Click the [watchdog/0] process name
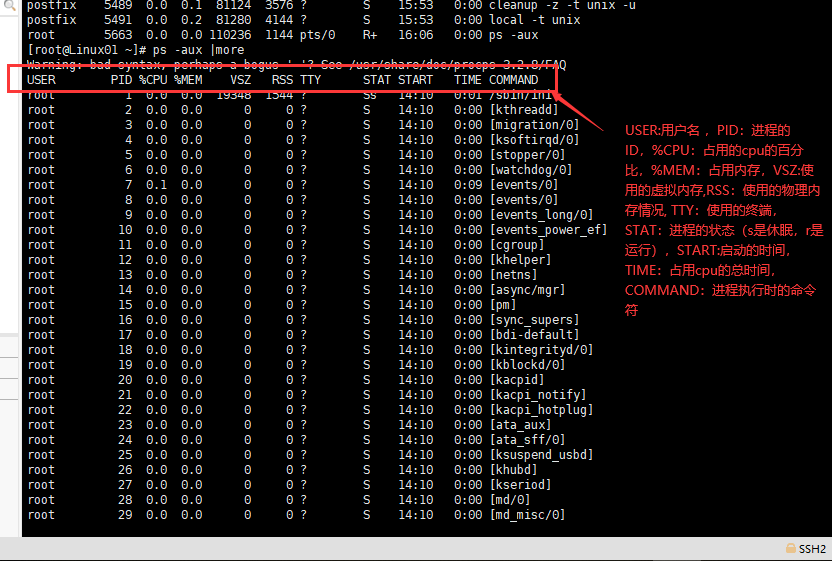Viewport: 832px width, 561px height. click(531, 170)
